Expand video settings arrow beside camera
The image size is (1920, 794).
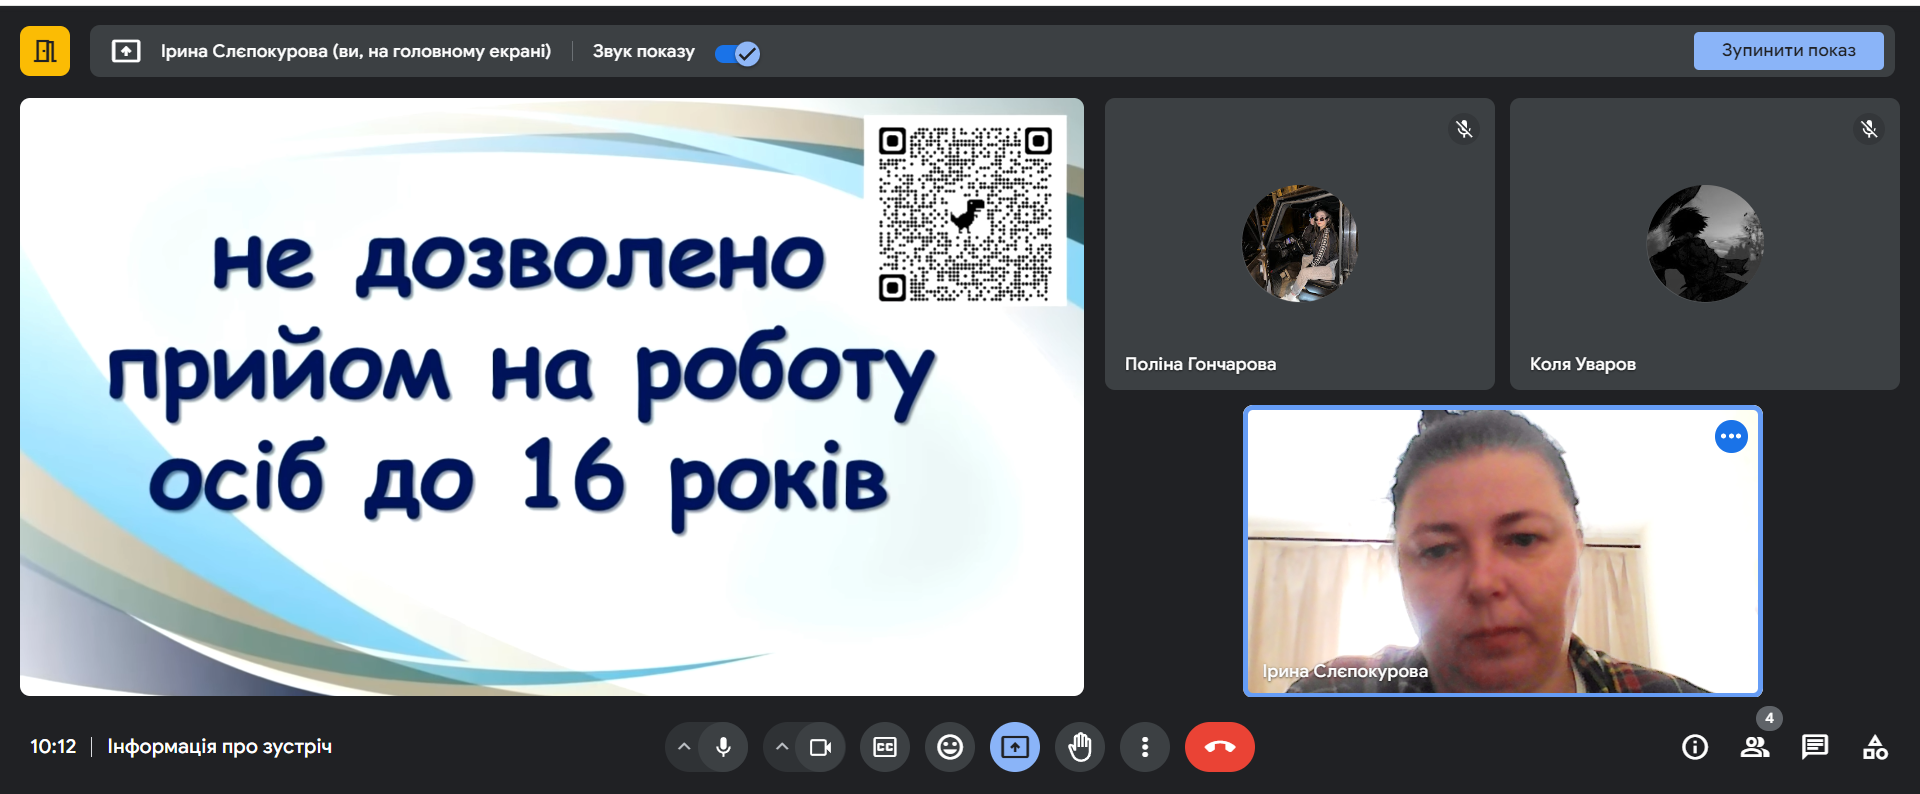click(782, 747)
